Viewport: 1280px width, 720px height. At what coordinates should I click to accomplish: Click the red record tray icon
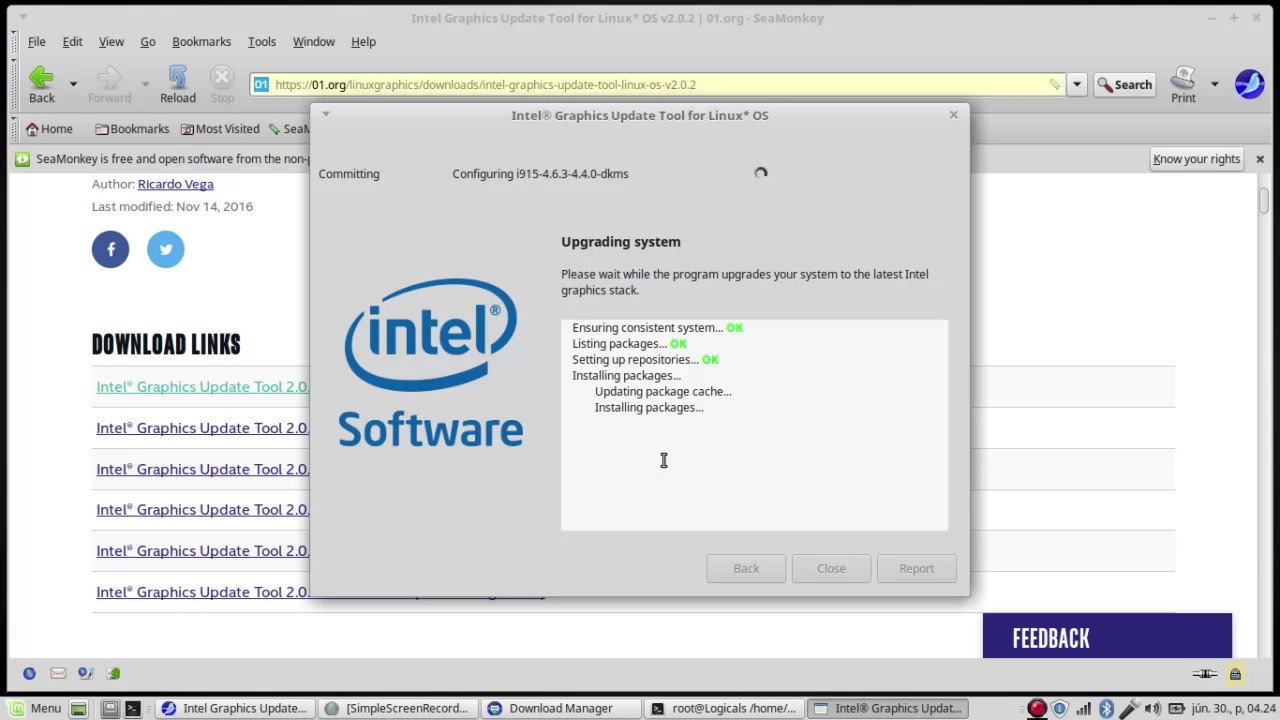pyautogui.click(x=1037, y=708)
